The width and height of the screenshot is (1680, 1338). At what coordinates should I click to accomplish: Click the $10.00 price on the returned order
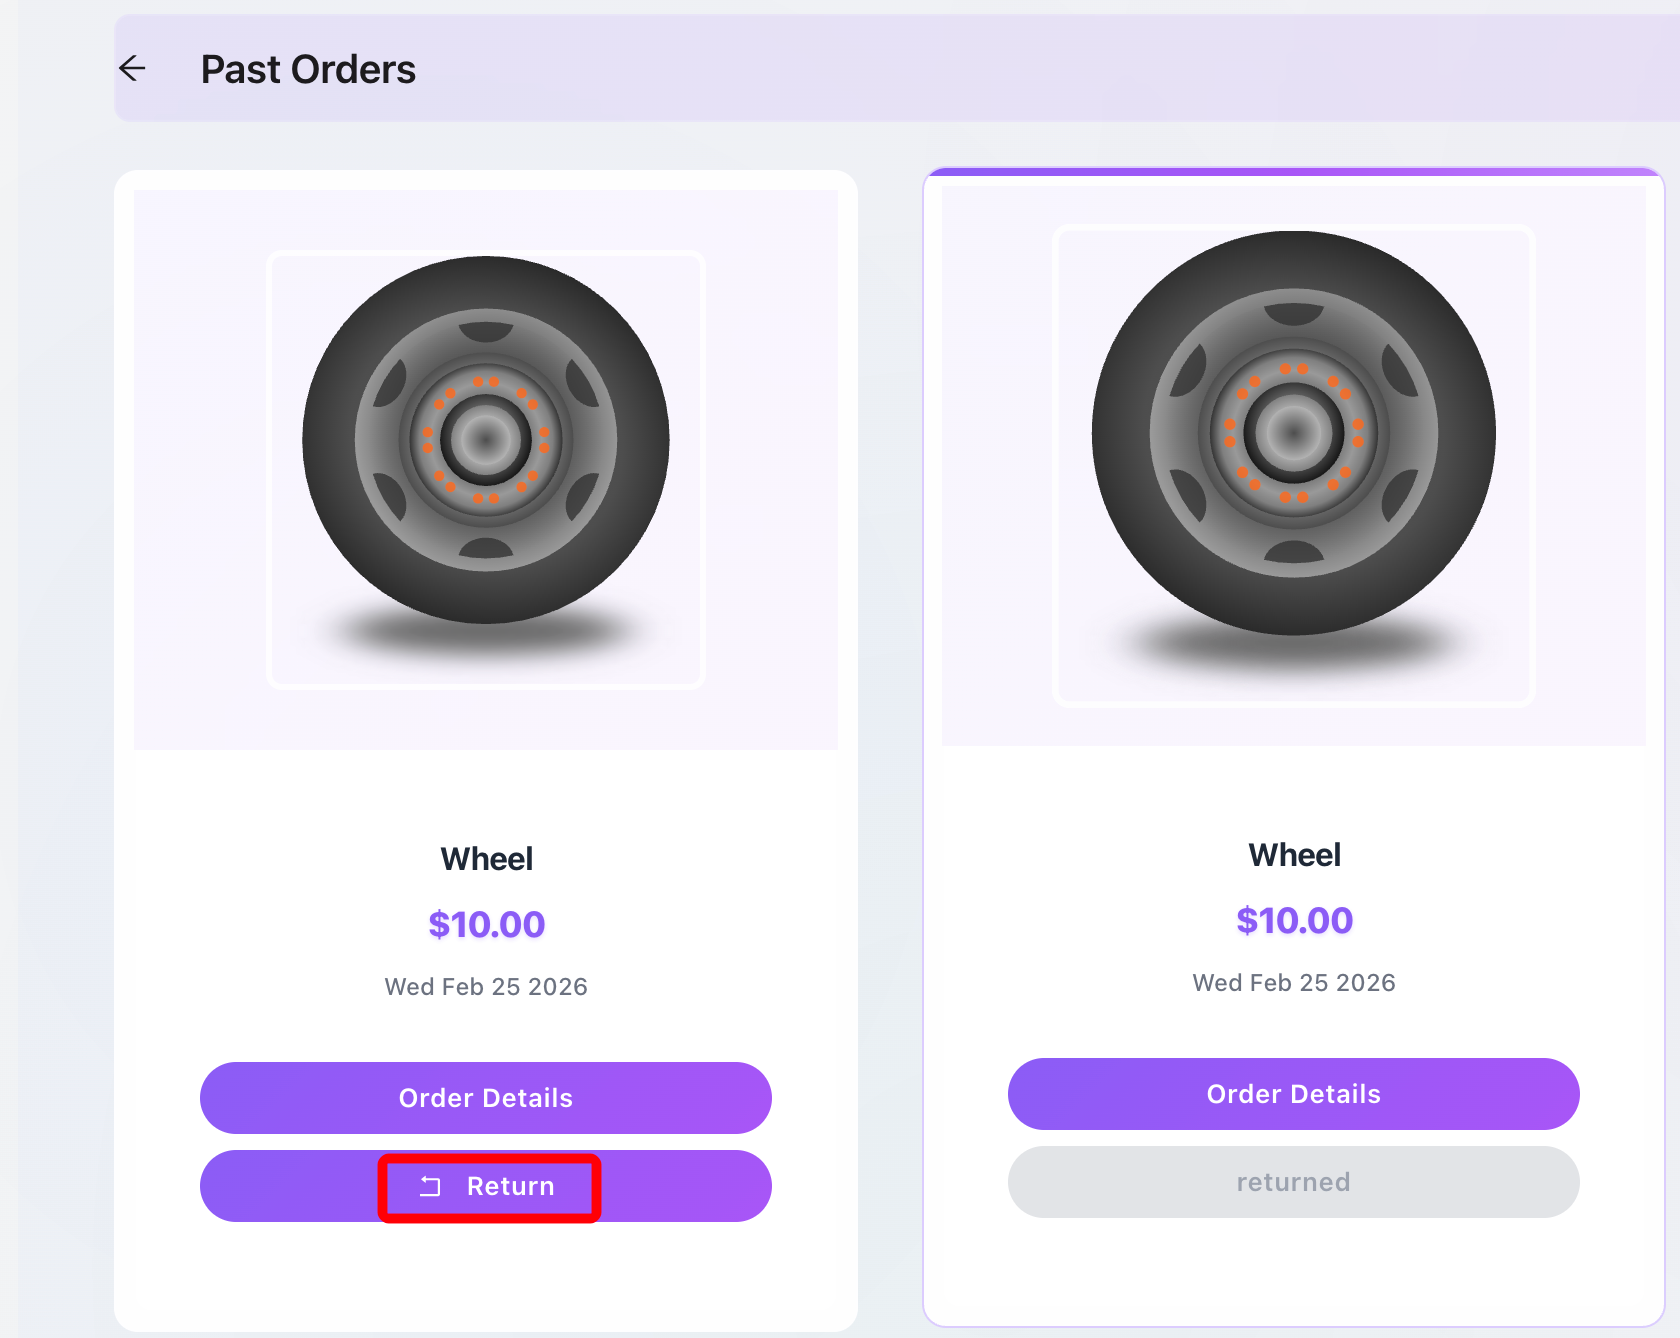coord(1294,921)
